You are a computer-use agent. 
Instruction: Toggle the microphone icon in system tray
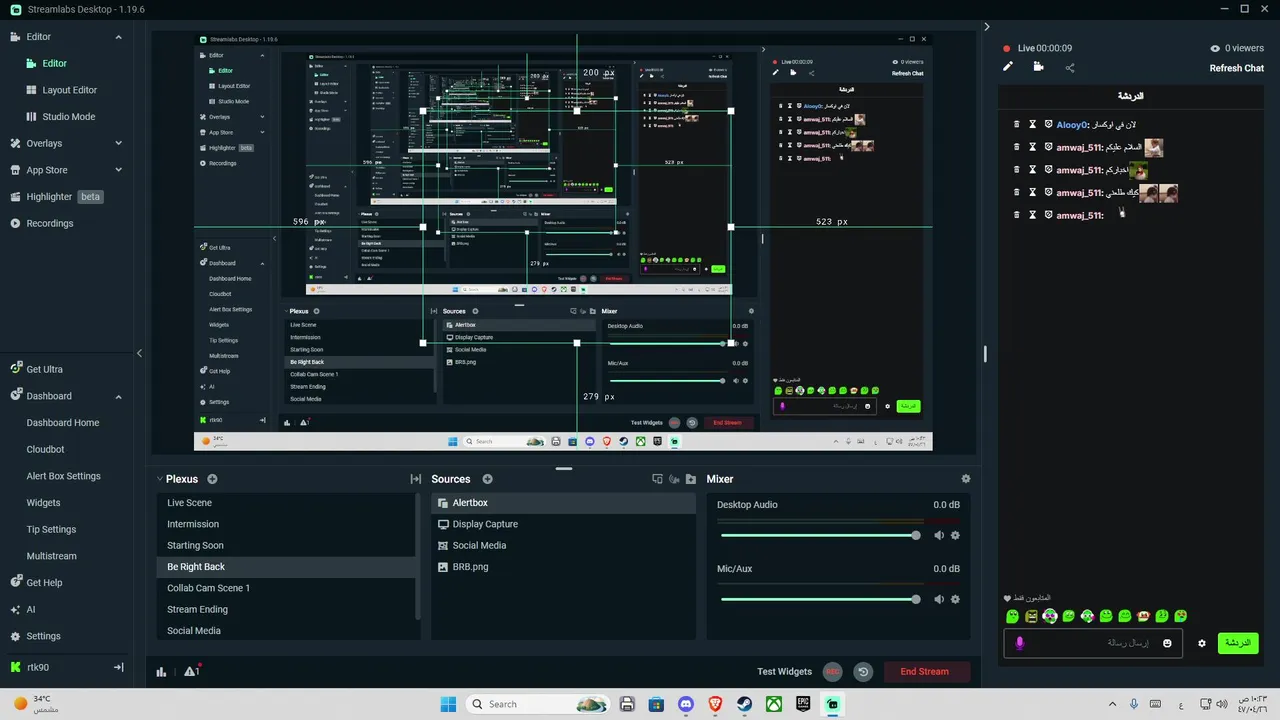click(1134, 704)
